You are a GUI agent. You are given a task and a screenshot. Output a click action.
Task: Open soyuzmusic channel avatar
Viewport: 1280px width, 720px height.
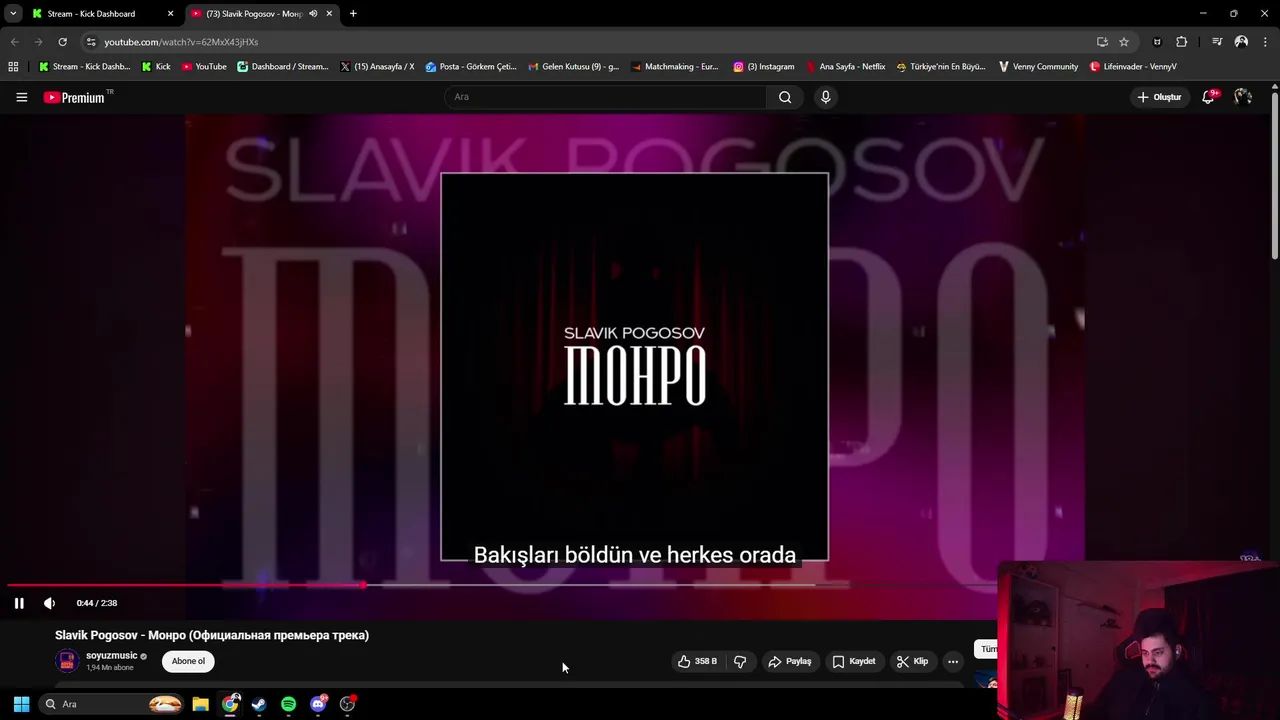pyautogui.click(x=67, y=661)
